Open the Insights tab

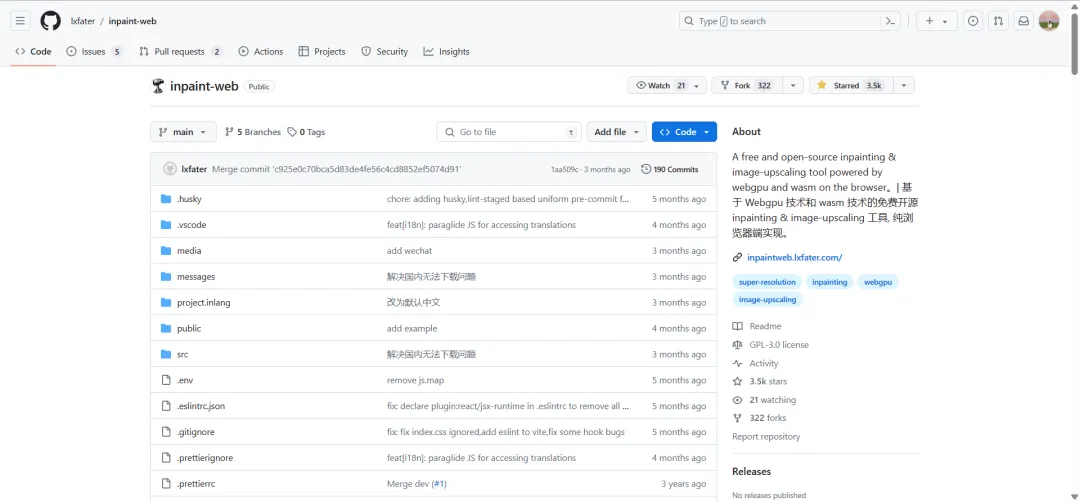pyautogui.click(x=446, y=52)
